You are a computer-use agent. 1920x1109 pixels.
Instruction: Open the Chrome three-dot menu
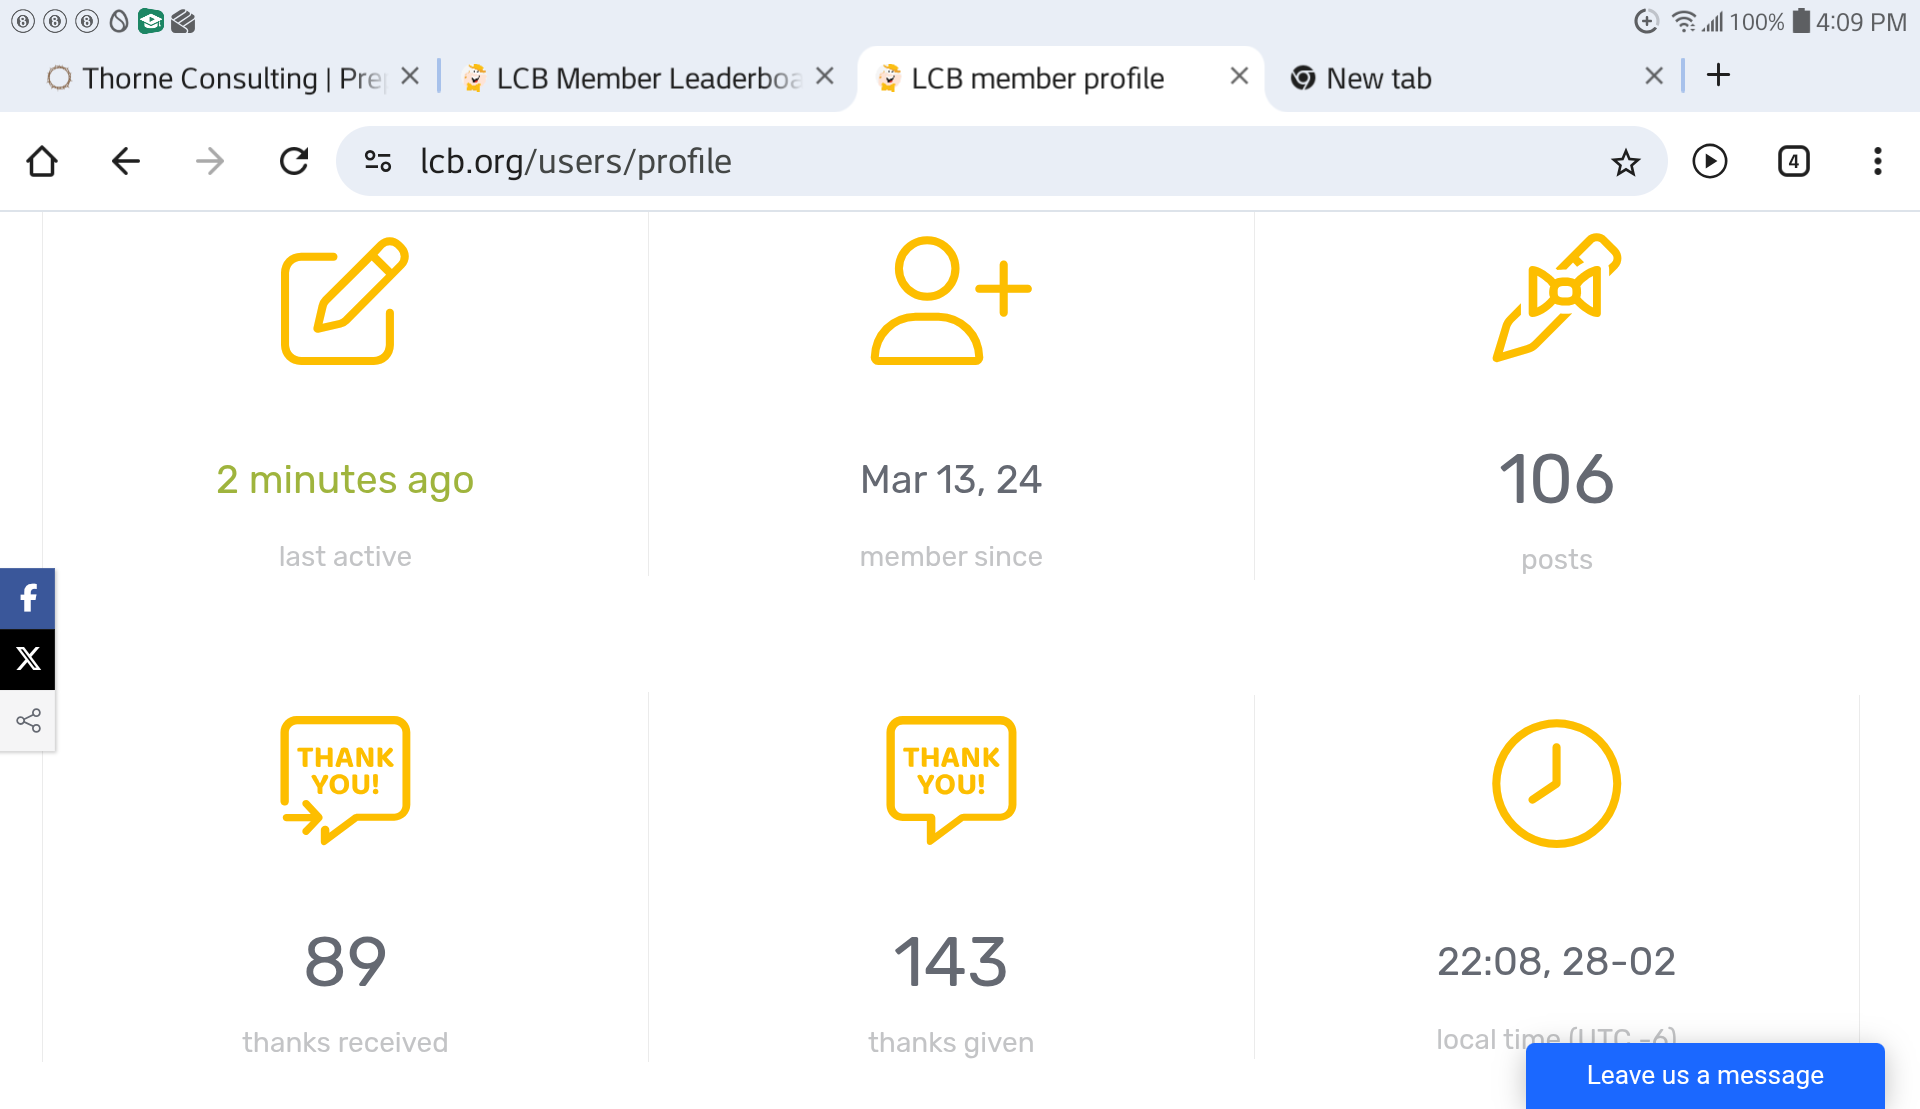tap(1877, 161)
